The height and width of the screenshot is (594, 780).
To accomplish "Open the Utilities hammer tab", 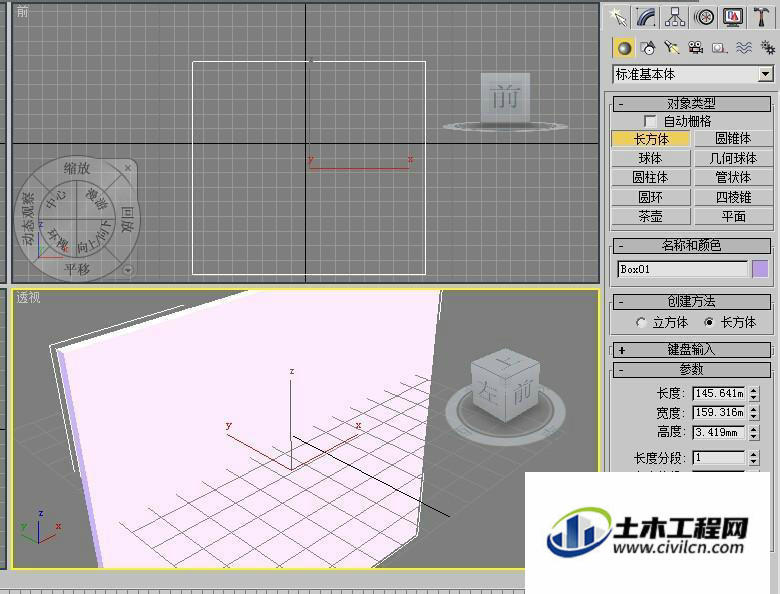I will click(x=761, y=18).
